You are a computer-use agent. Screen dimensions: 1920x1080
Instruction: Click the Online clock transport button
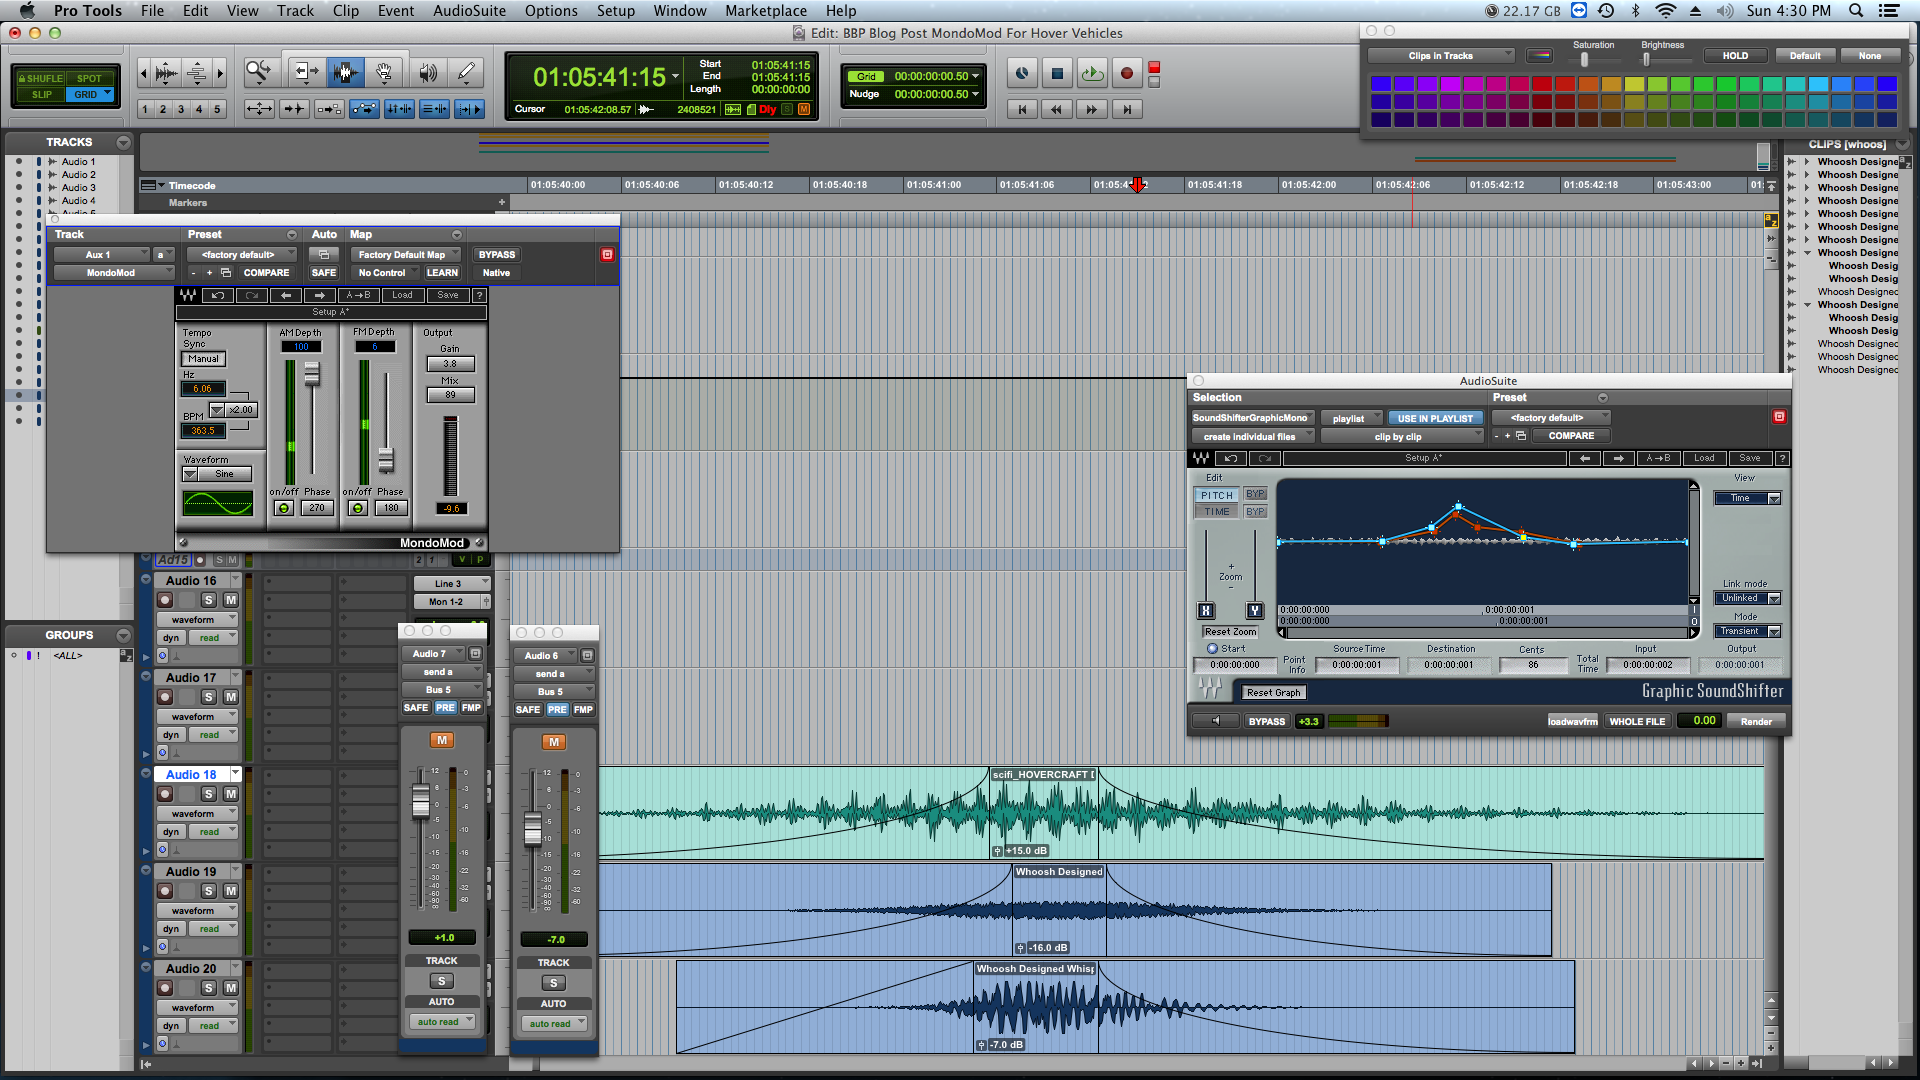pyautogui.click(x=1022, y=73)
